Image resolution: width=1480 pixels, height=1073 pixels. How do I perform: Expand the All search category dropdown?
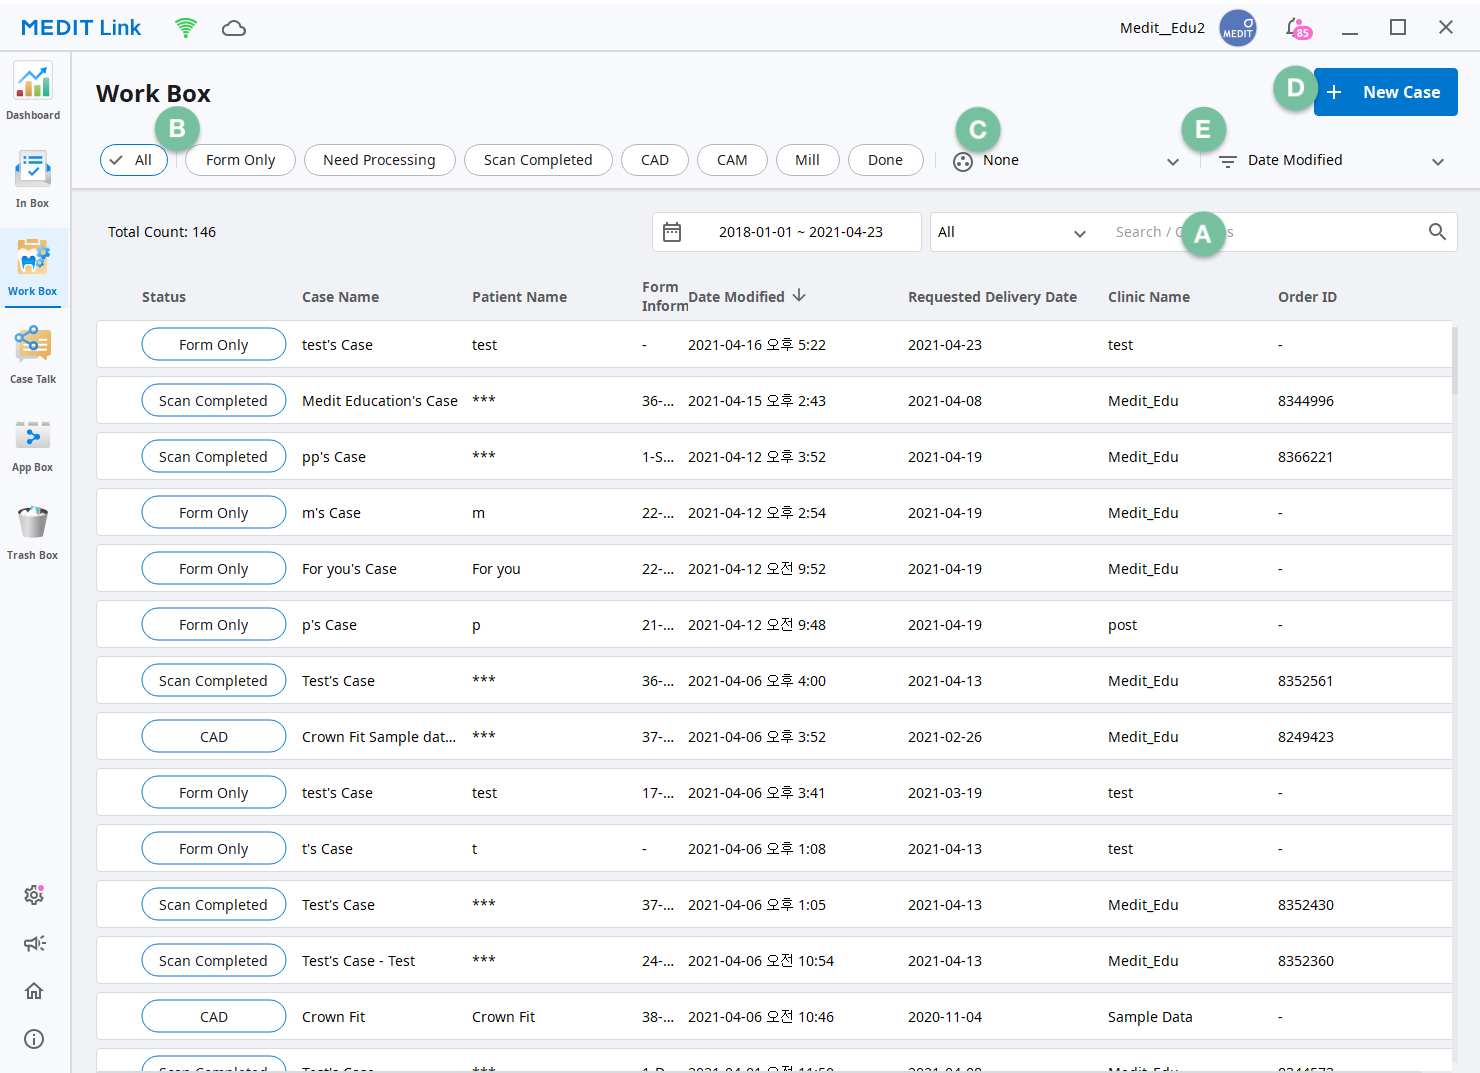[x=1011, y=231]
